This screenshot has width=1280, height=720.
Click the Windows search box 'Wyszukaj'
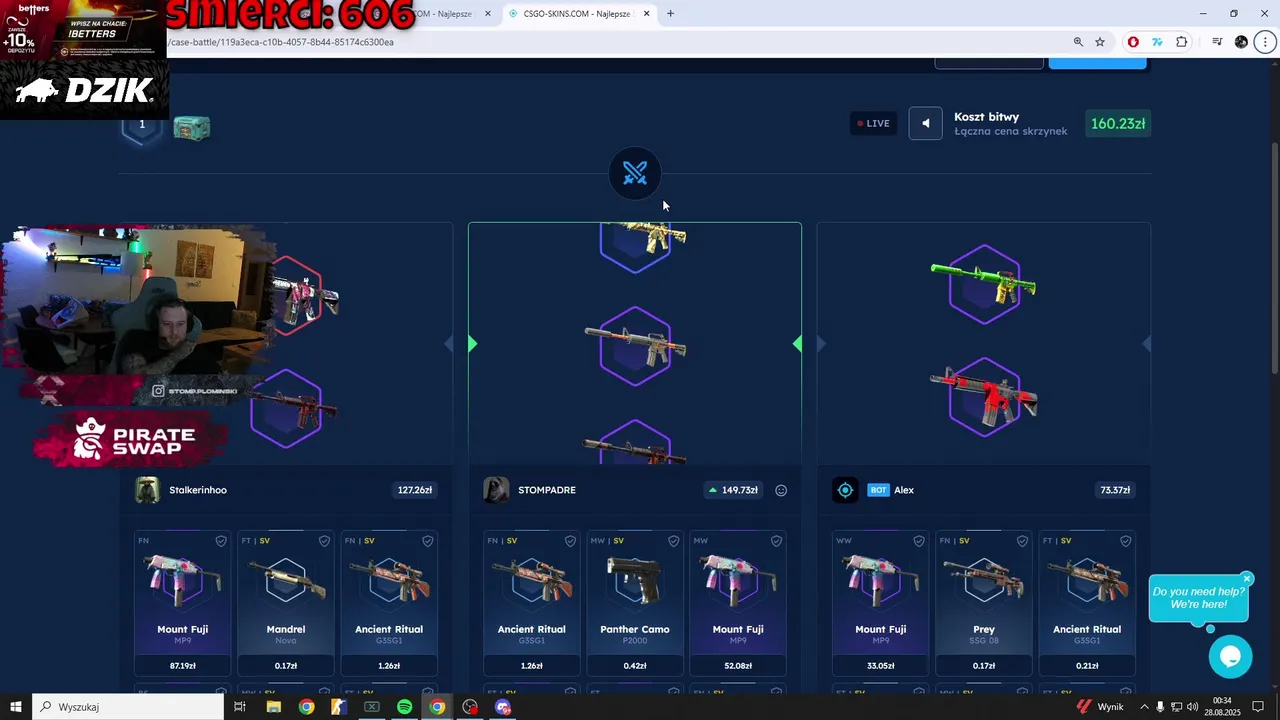point(128,707)
